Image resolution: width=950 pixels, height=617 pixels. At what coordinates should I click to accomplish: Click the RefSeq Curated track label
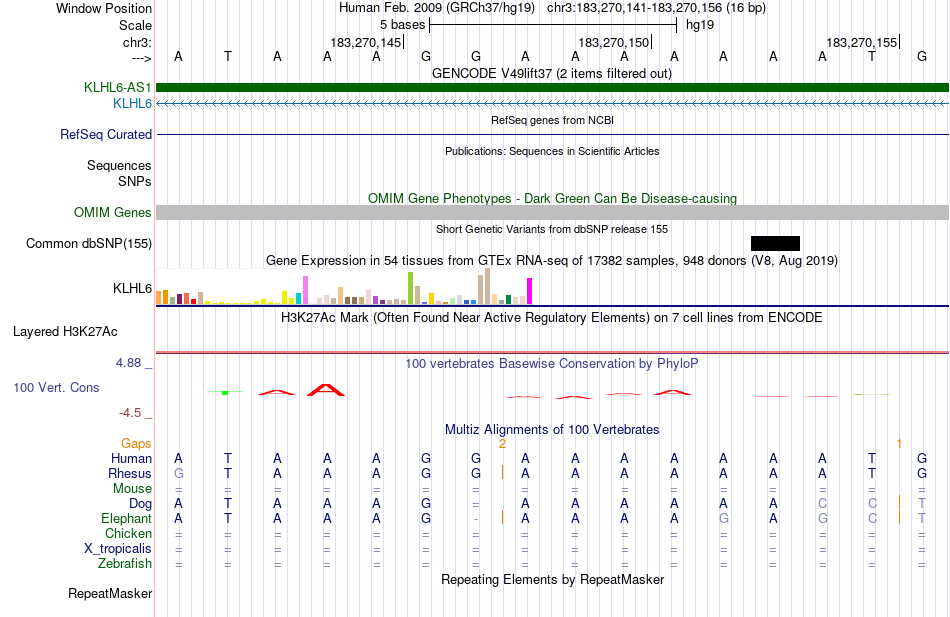point(105,134)
